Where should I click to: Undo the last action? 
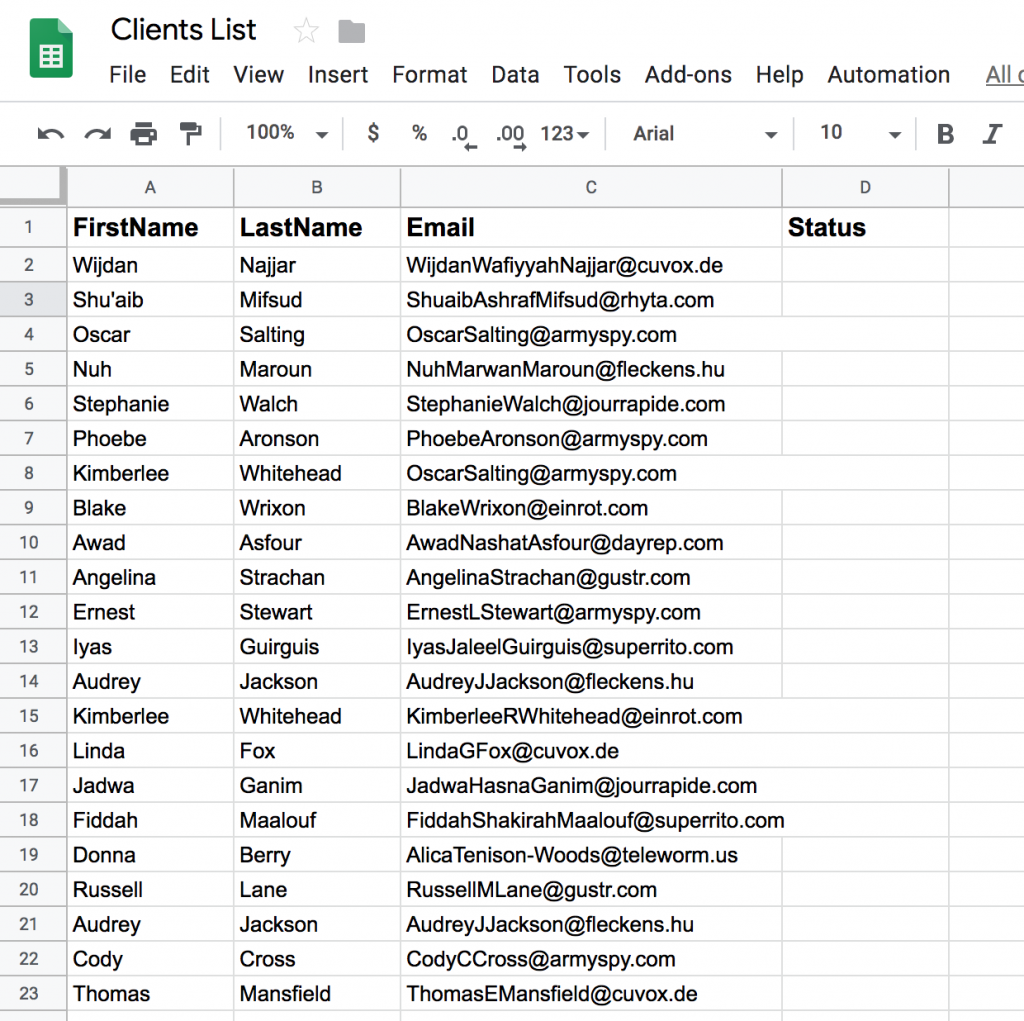coord(50,134)
